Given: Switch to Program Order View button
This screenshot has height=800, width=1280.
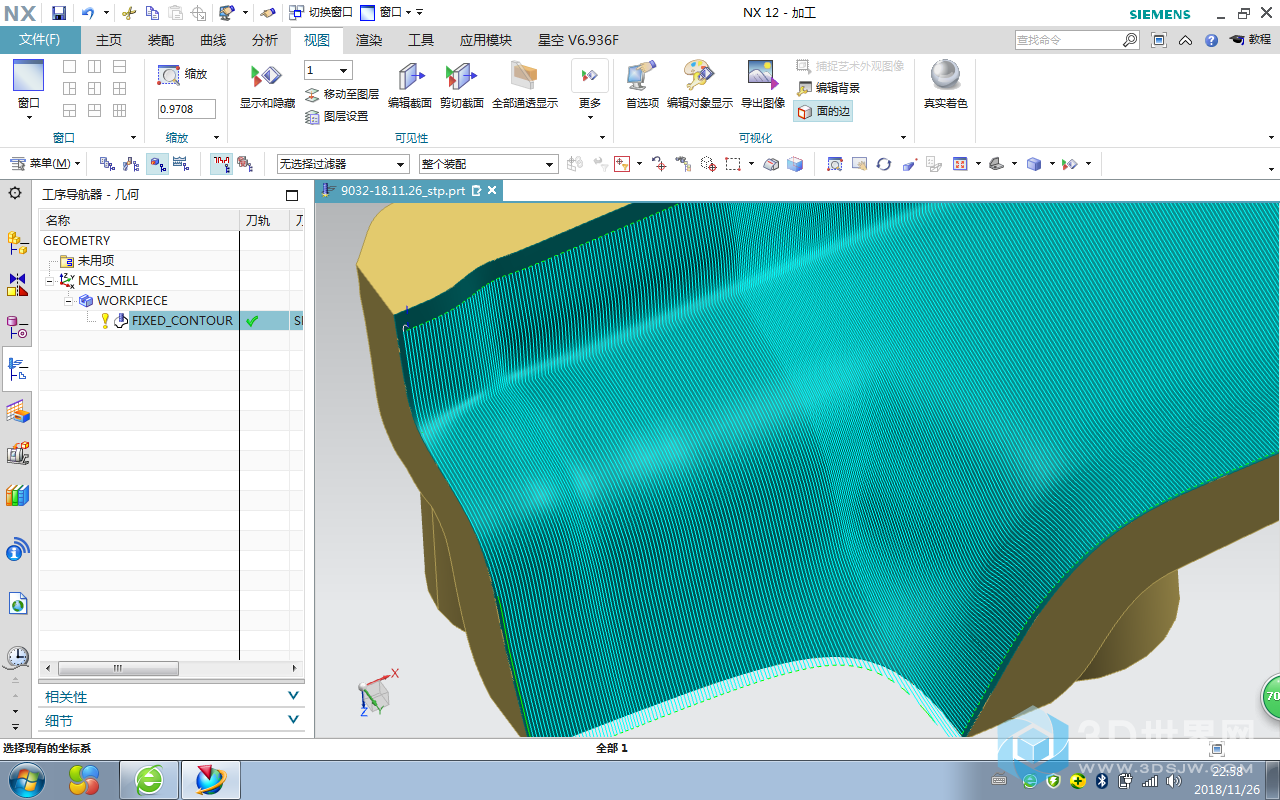Looking at the screenshot, I should 107,164.
